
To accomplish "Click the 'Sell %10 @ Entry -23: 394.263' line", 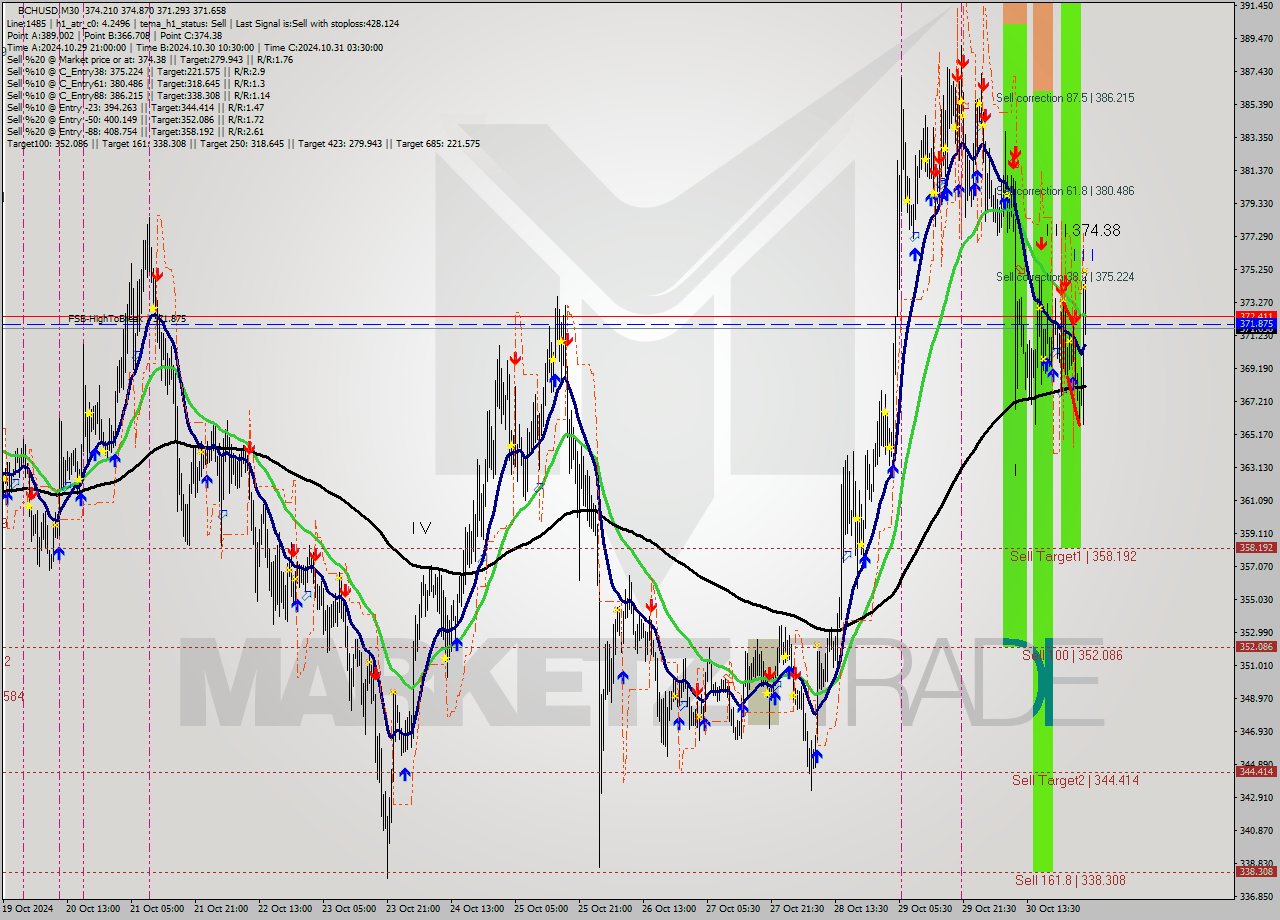I will click(x=135, y=108).
